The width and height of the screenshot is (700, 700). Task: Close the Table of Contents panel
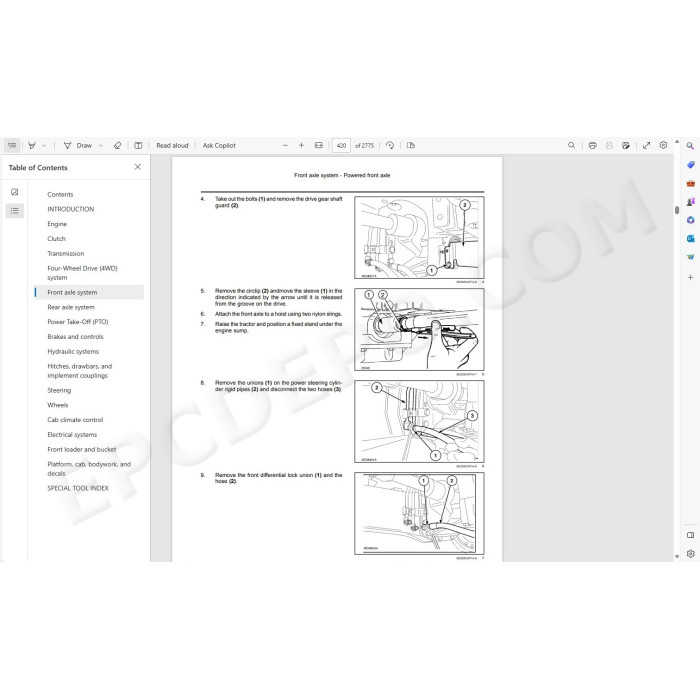click(x=138, y=167)
